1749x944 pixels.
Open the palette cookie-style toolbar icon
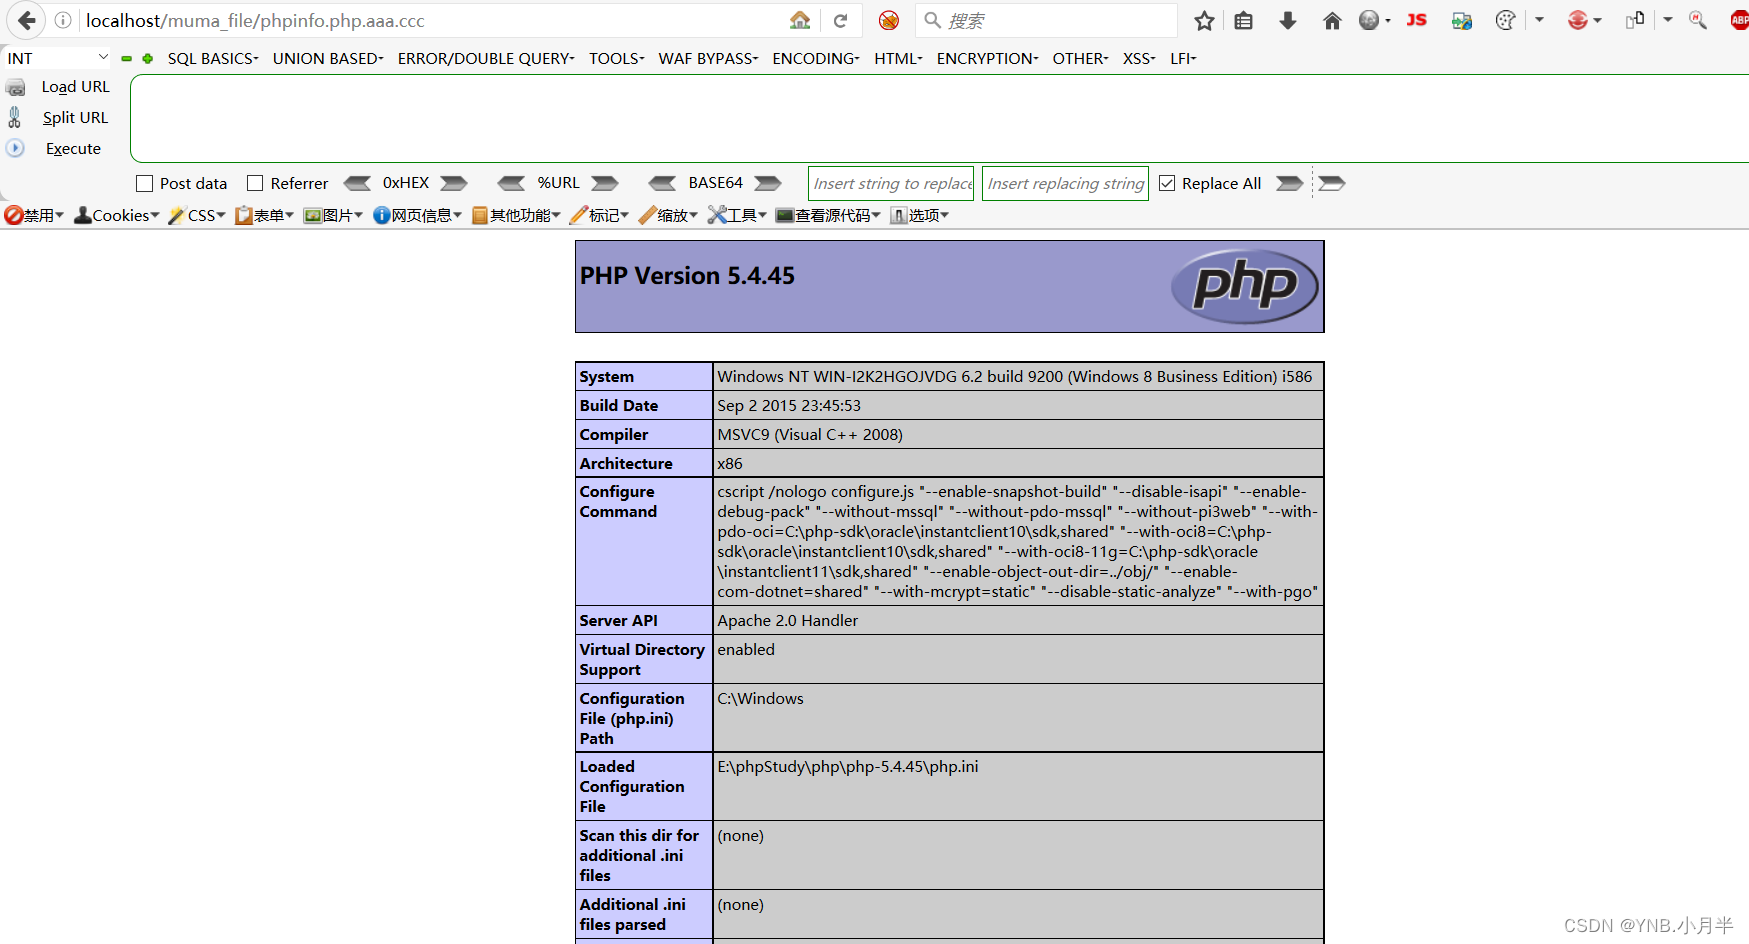(x=1505, y=20)
